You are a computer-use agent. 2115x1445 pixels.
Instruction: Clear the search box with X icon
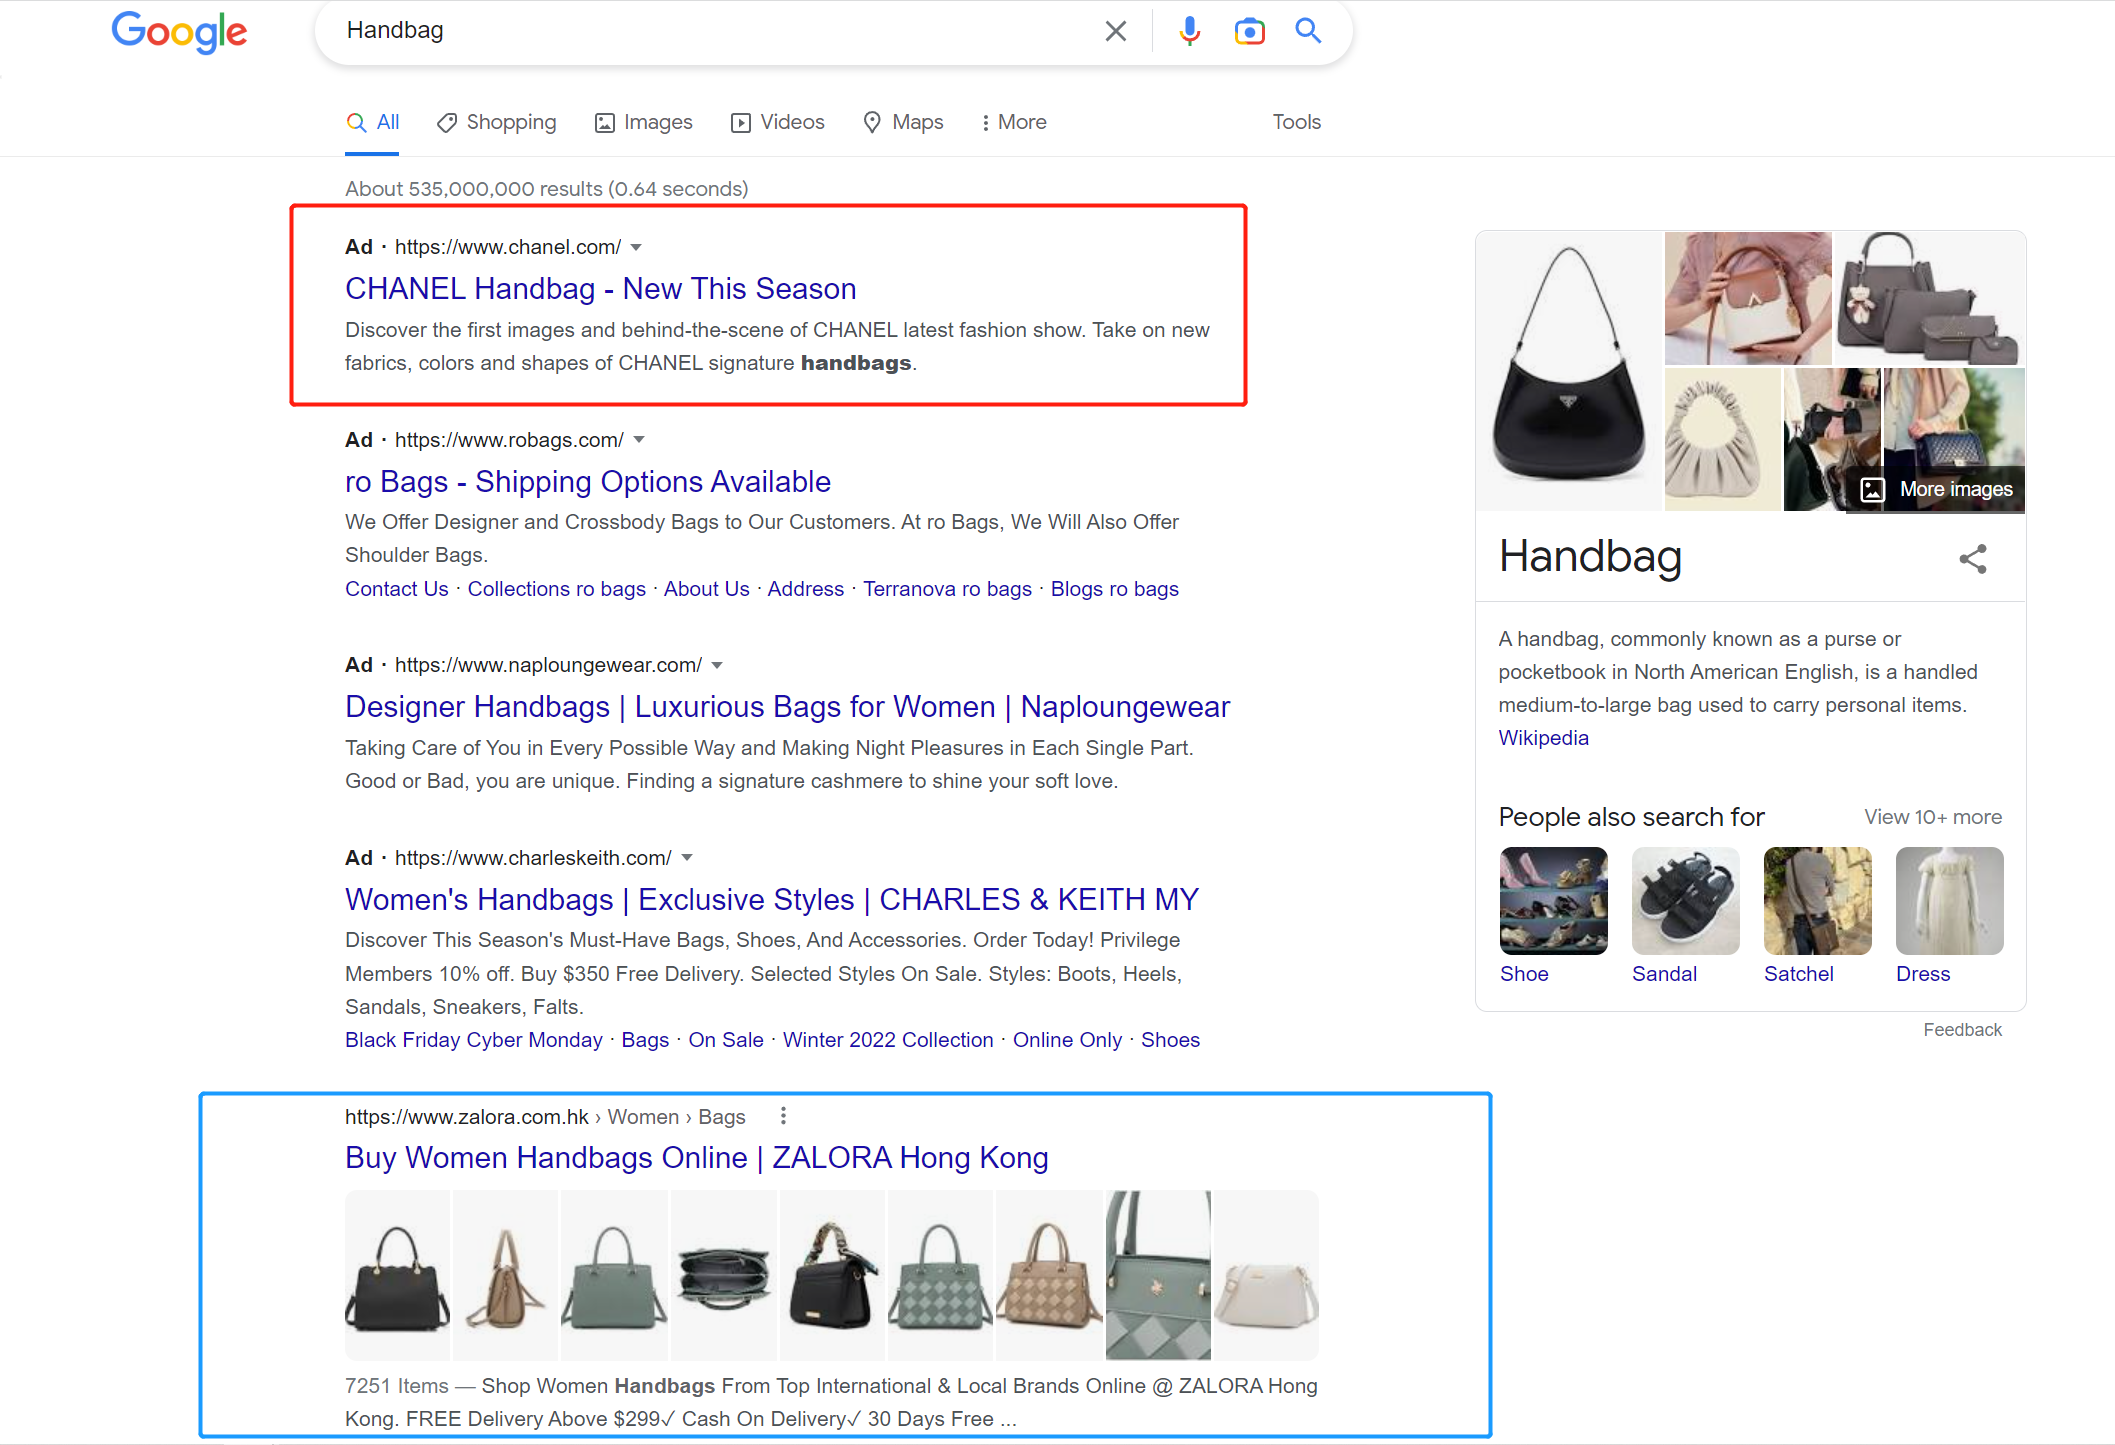(x=1116, y=31)
